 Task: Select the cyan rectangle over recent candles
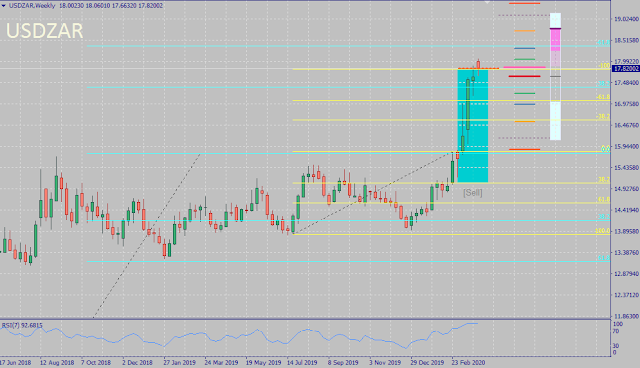(x=473, y=126)
